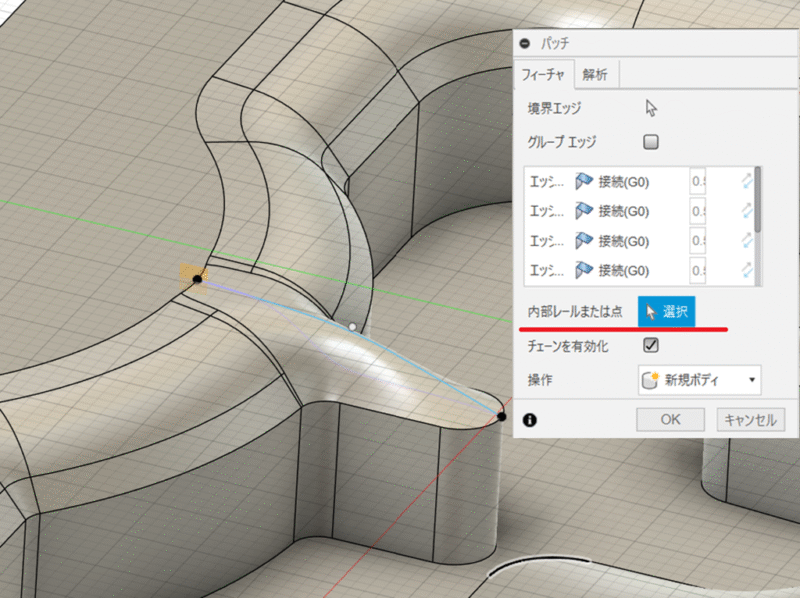Screen dimensions: 800x598
Task: Click the flip arrows icon in last edge row
Action: 746,270
